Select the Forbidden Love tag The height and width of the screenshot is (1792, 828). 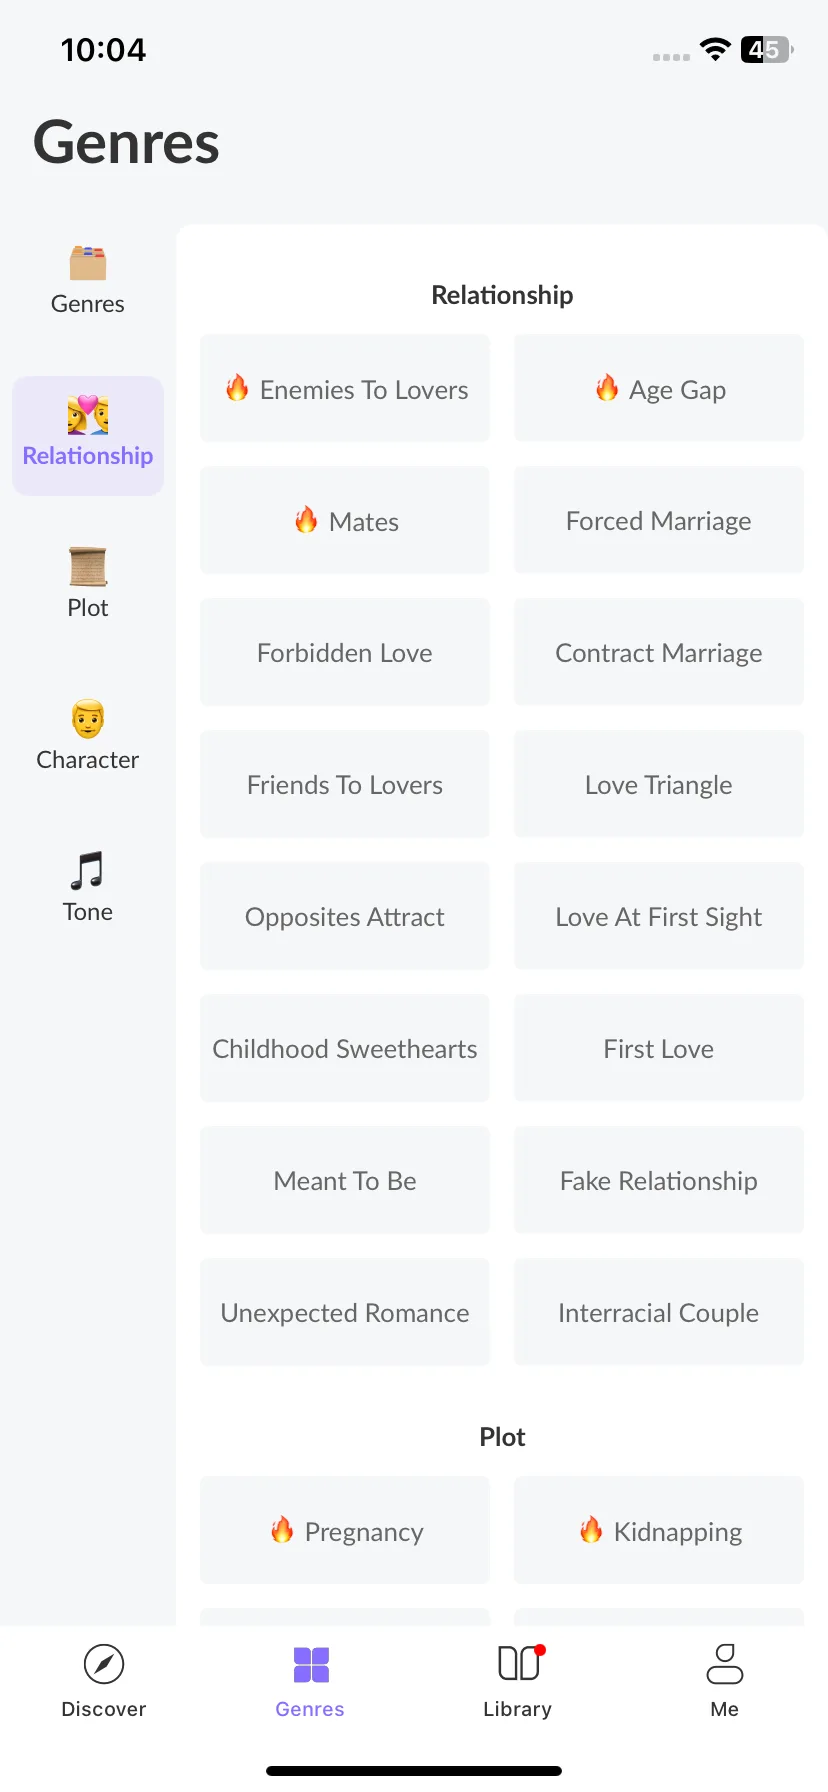click(x=345, y=652)
